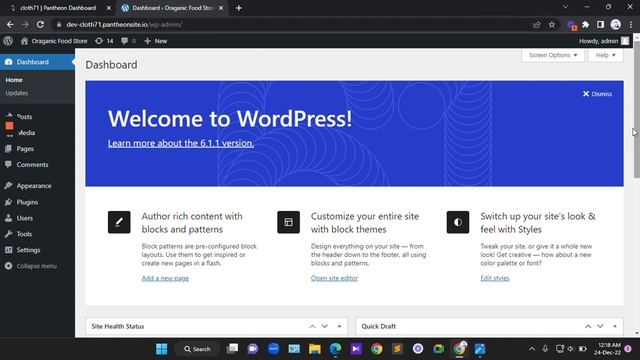
Task: Focus the address bar URL
Action: [x=124, y=24]
